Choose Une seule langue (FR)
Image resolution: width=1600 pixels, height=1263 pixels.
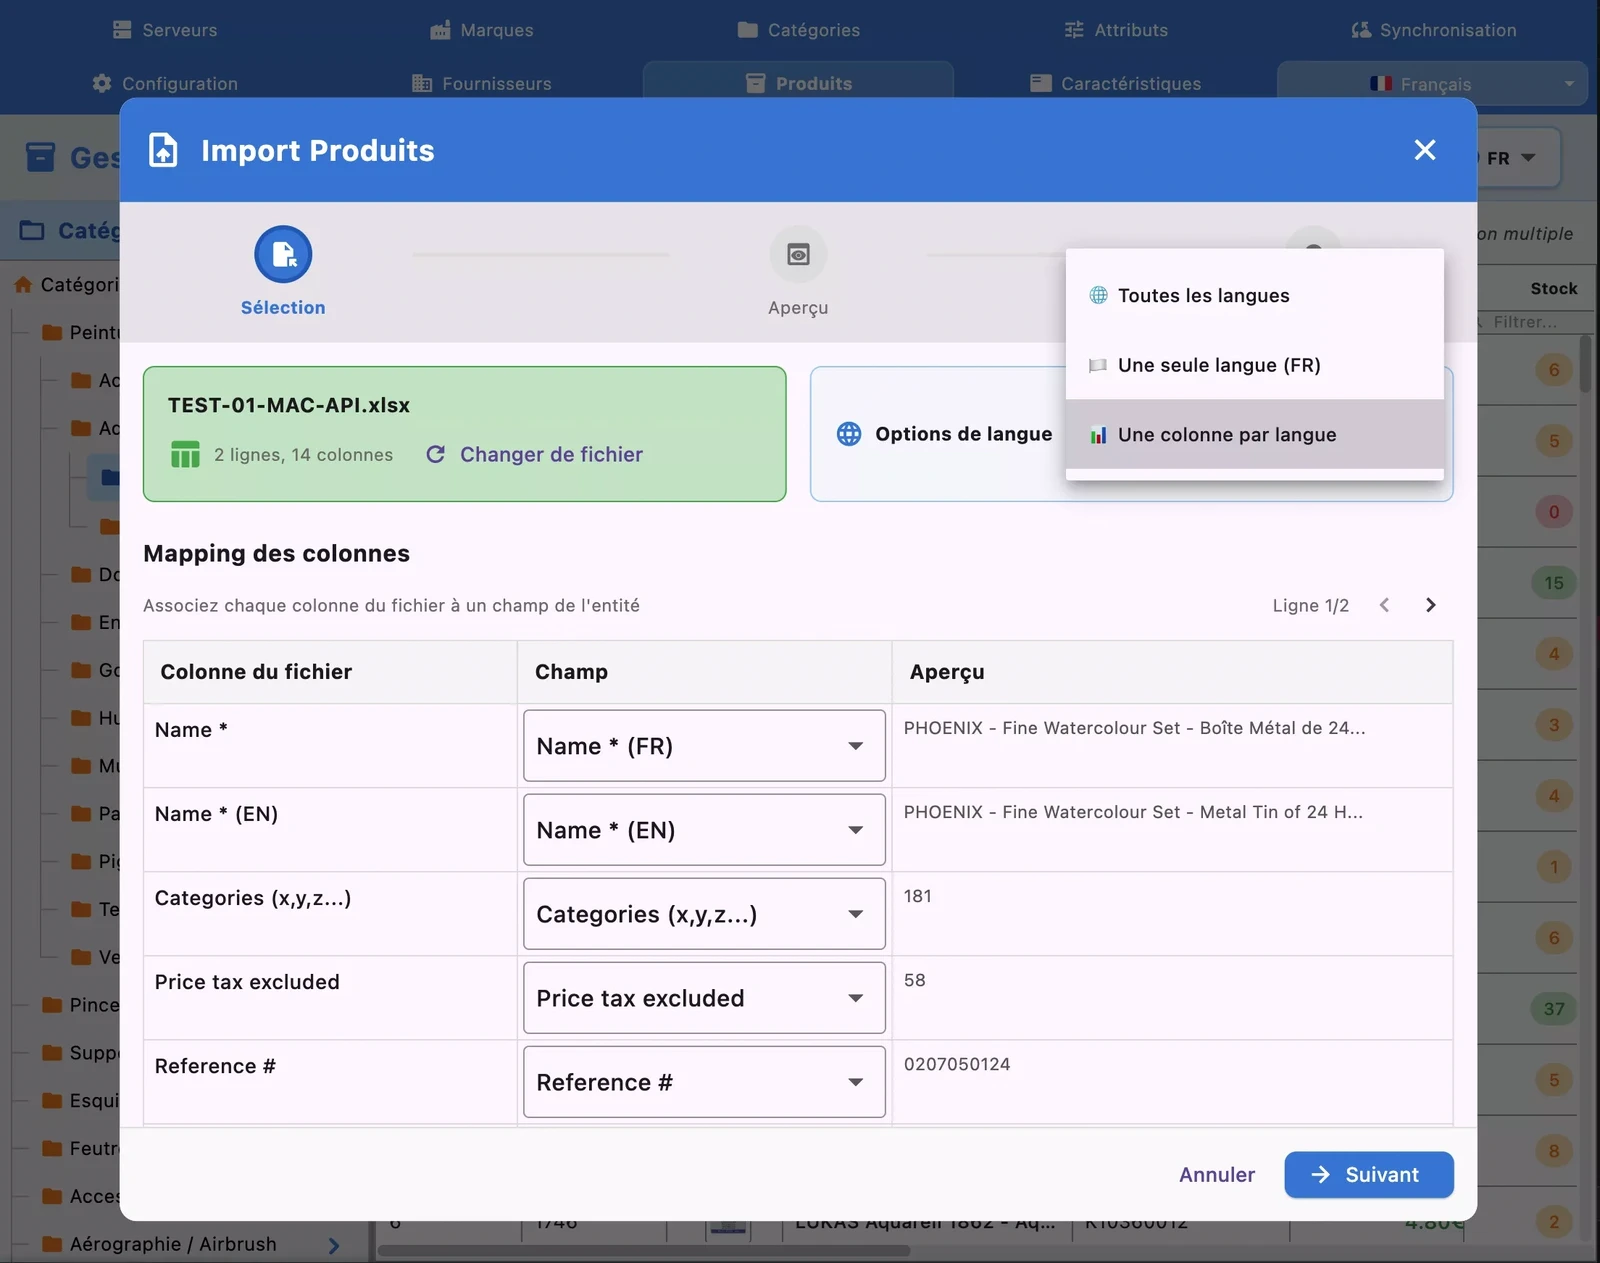(1219, 365)
